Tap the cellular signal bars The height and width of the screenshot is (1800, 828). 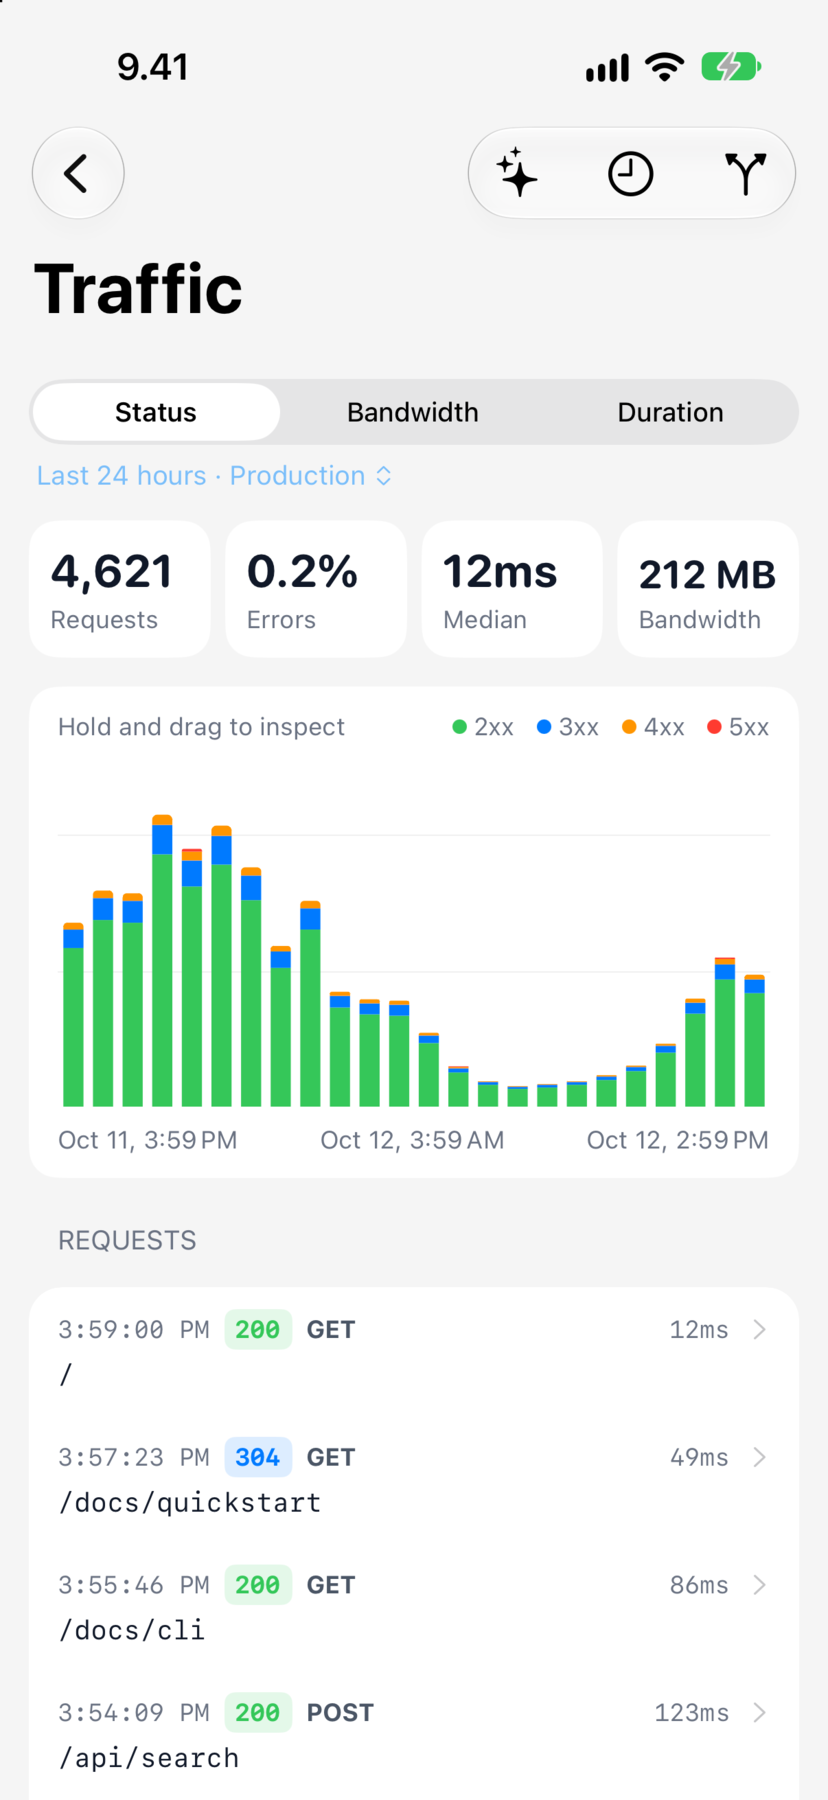(607, 68)
